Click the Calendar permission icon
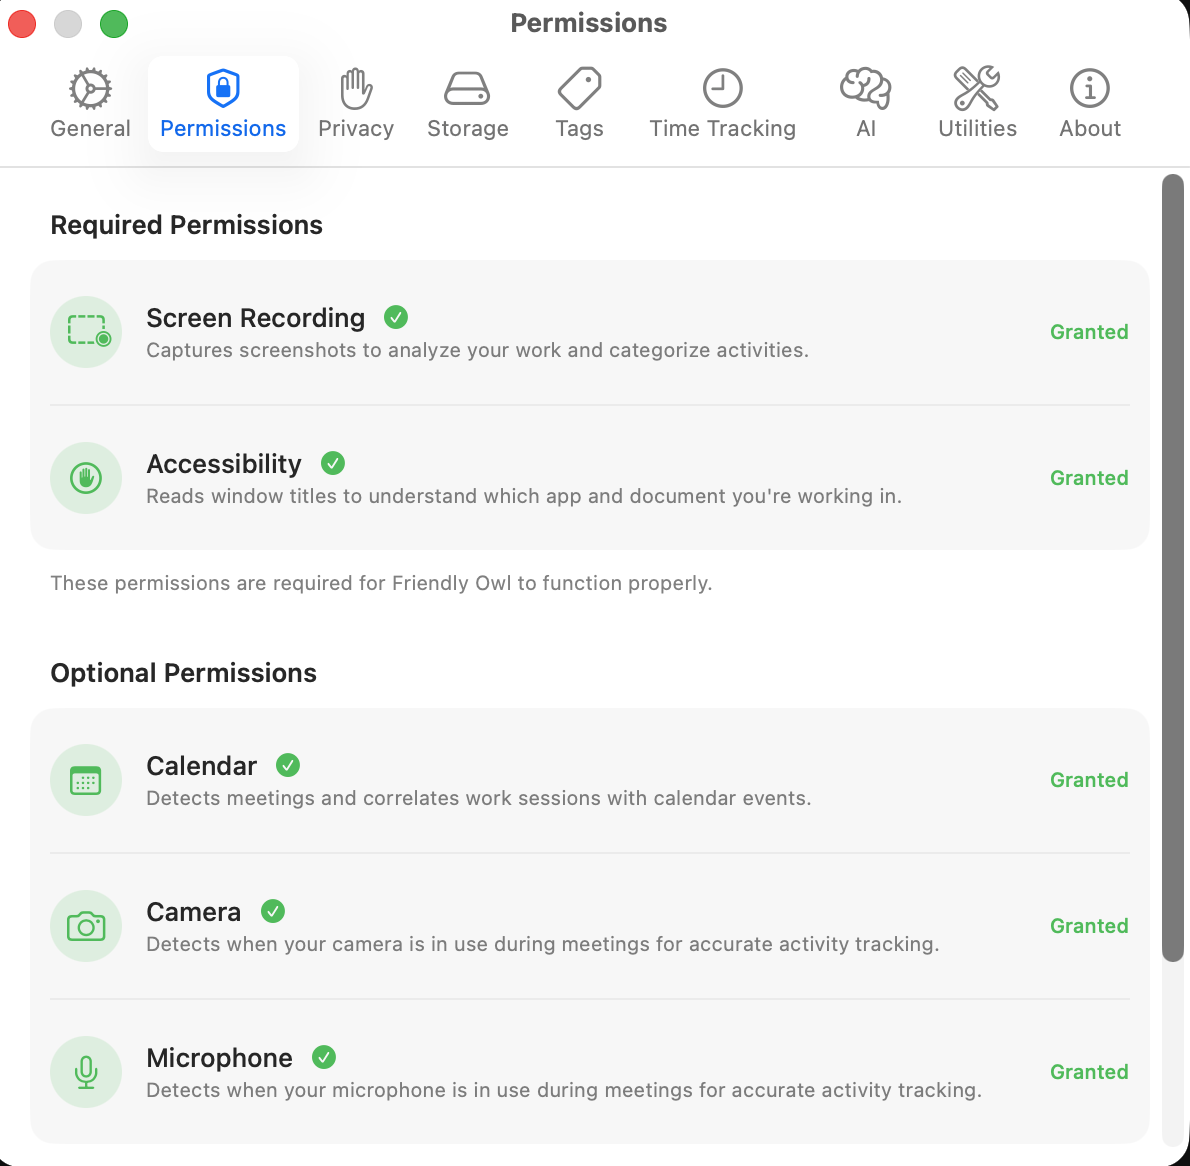The image size is (1190, 1166). point(86,780)
